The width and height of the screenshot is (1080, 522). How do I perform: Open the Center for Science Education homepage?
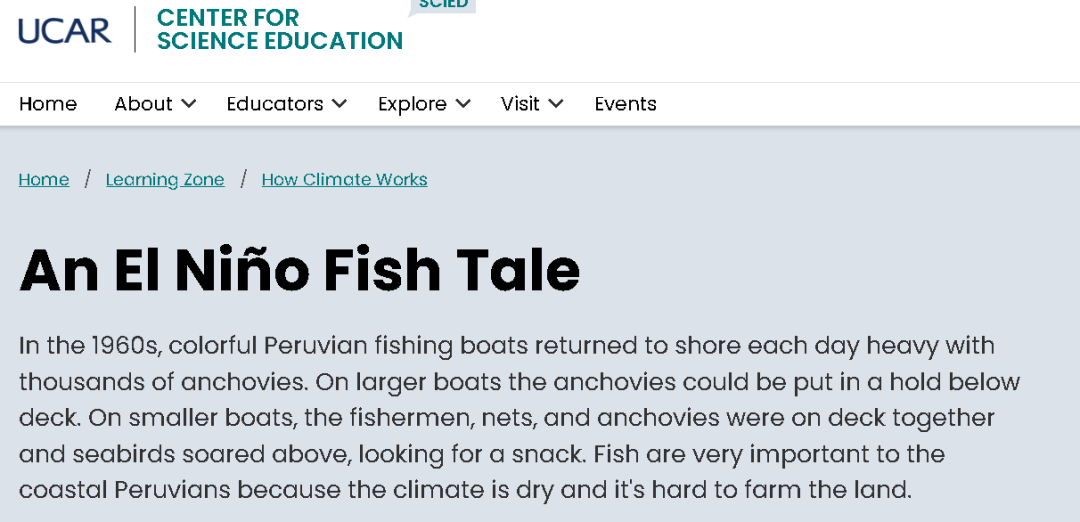pyautogui.click(x=280, y=29)
